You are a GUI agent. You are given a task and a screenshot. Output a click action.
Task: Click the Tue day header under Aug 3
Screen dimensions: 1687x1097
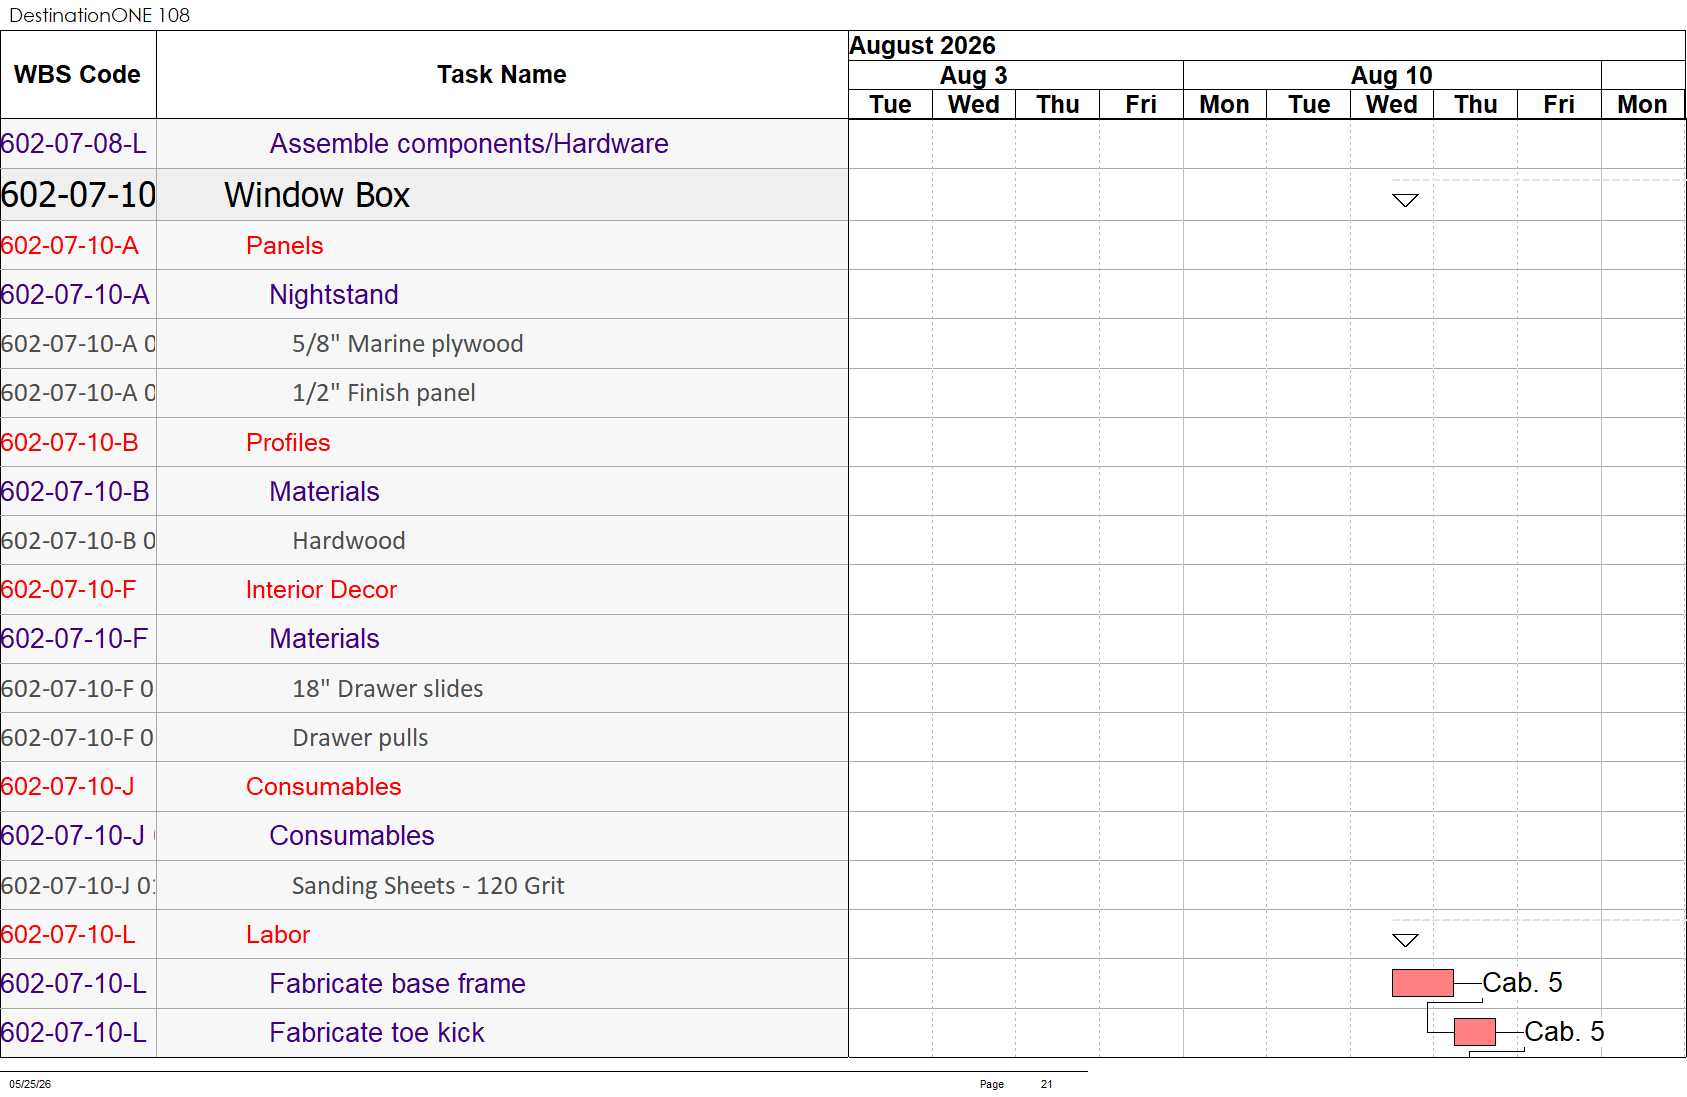(x=890, y=105)
